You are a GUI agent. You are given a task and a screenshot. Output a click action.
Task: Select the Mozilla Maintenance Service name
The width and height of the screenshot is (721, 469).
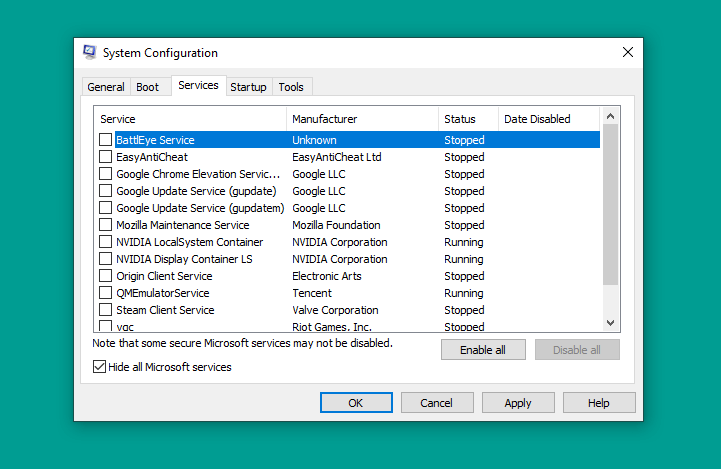pyautogui.click(x=183, y=225)
